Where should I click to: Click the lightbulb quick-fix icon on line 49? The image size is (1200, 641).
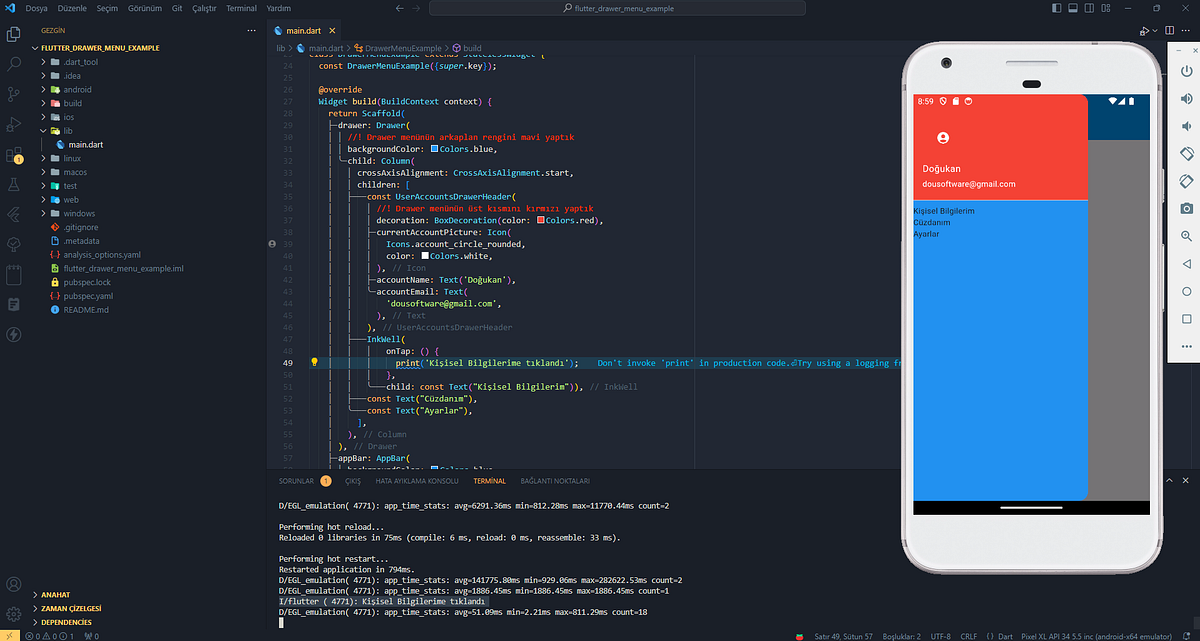pyautogui.click(x=315, y=362)
